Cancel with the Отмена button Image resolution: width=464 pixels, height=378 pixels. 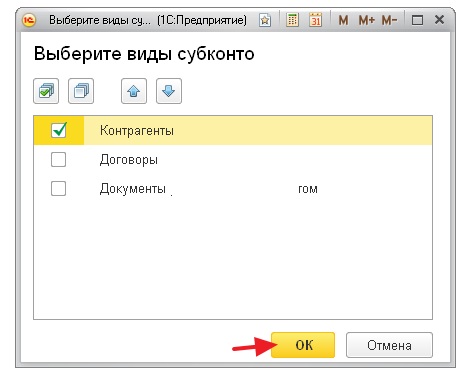(389, 345)
